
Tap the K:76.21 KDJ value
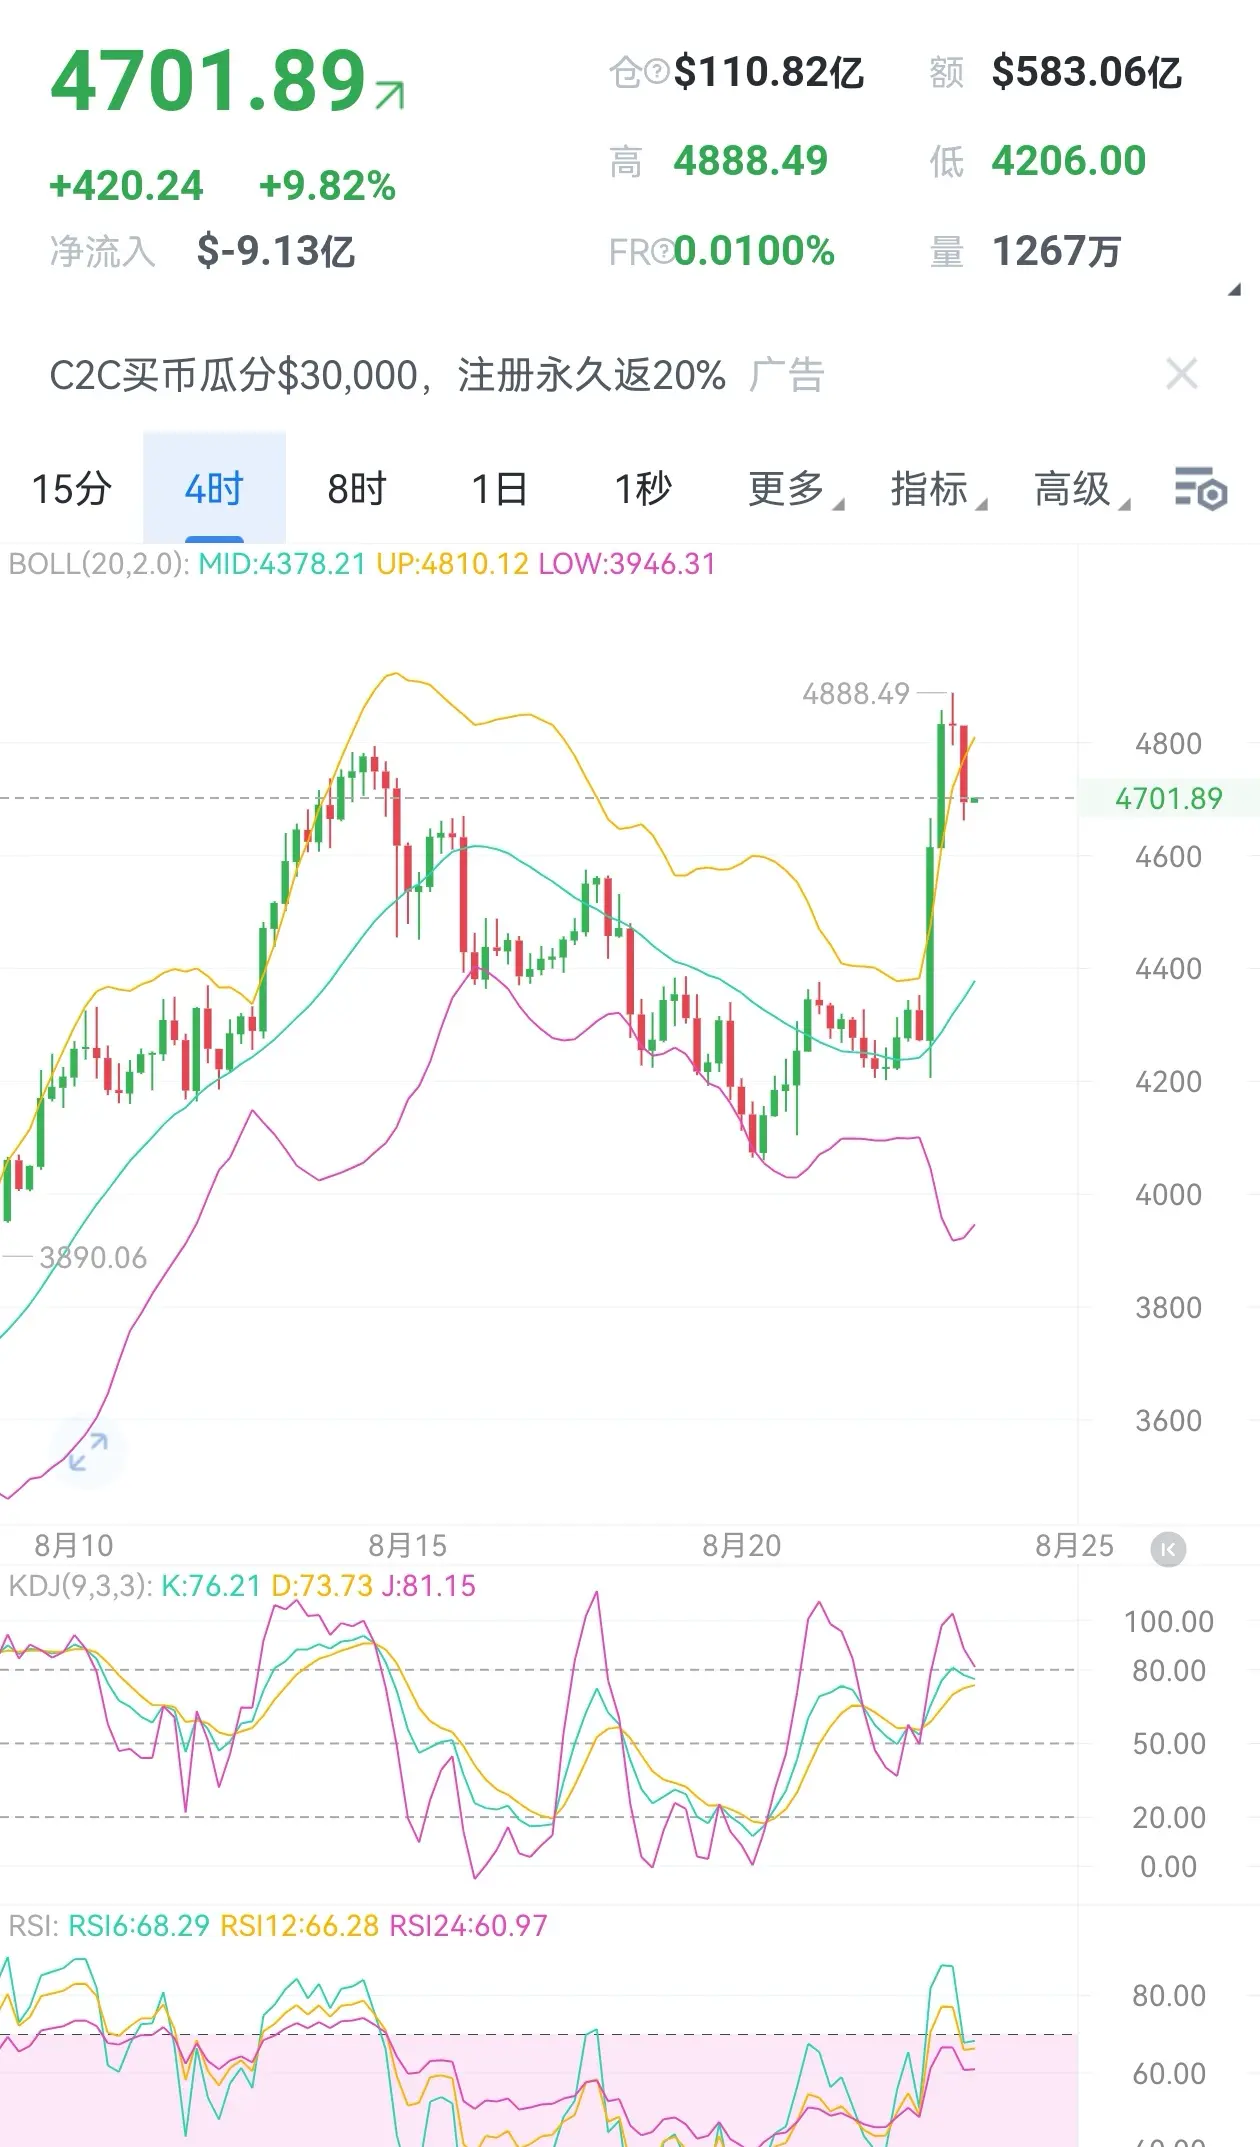[211, 1586]
